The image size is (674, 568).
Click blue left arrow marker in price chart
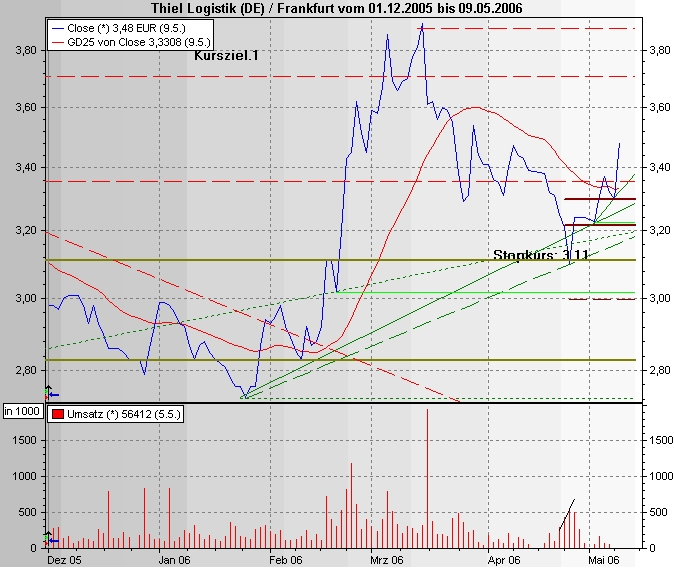click(x=54, y=394)
